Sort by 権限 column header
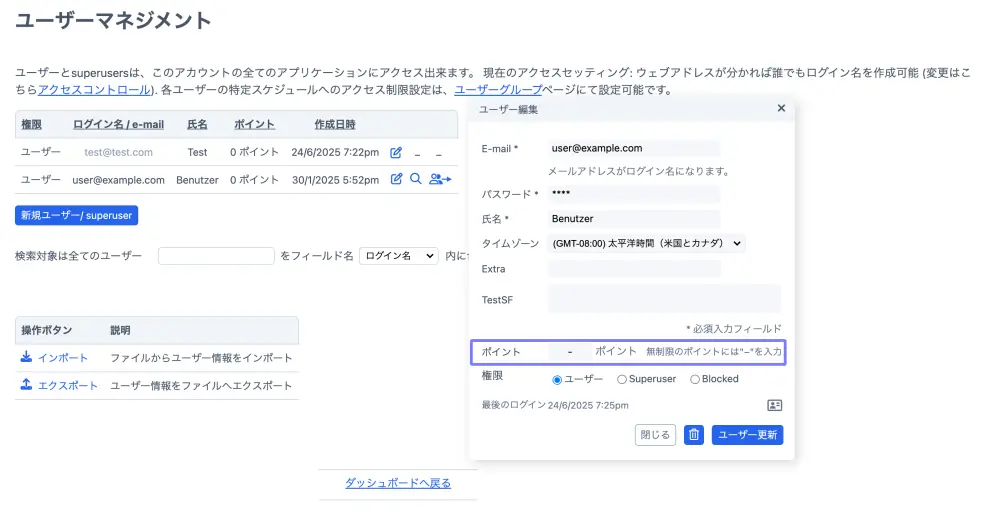The image size is (984, 517). tap(31, 124)
